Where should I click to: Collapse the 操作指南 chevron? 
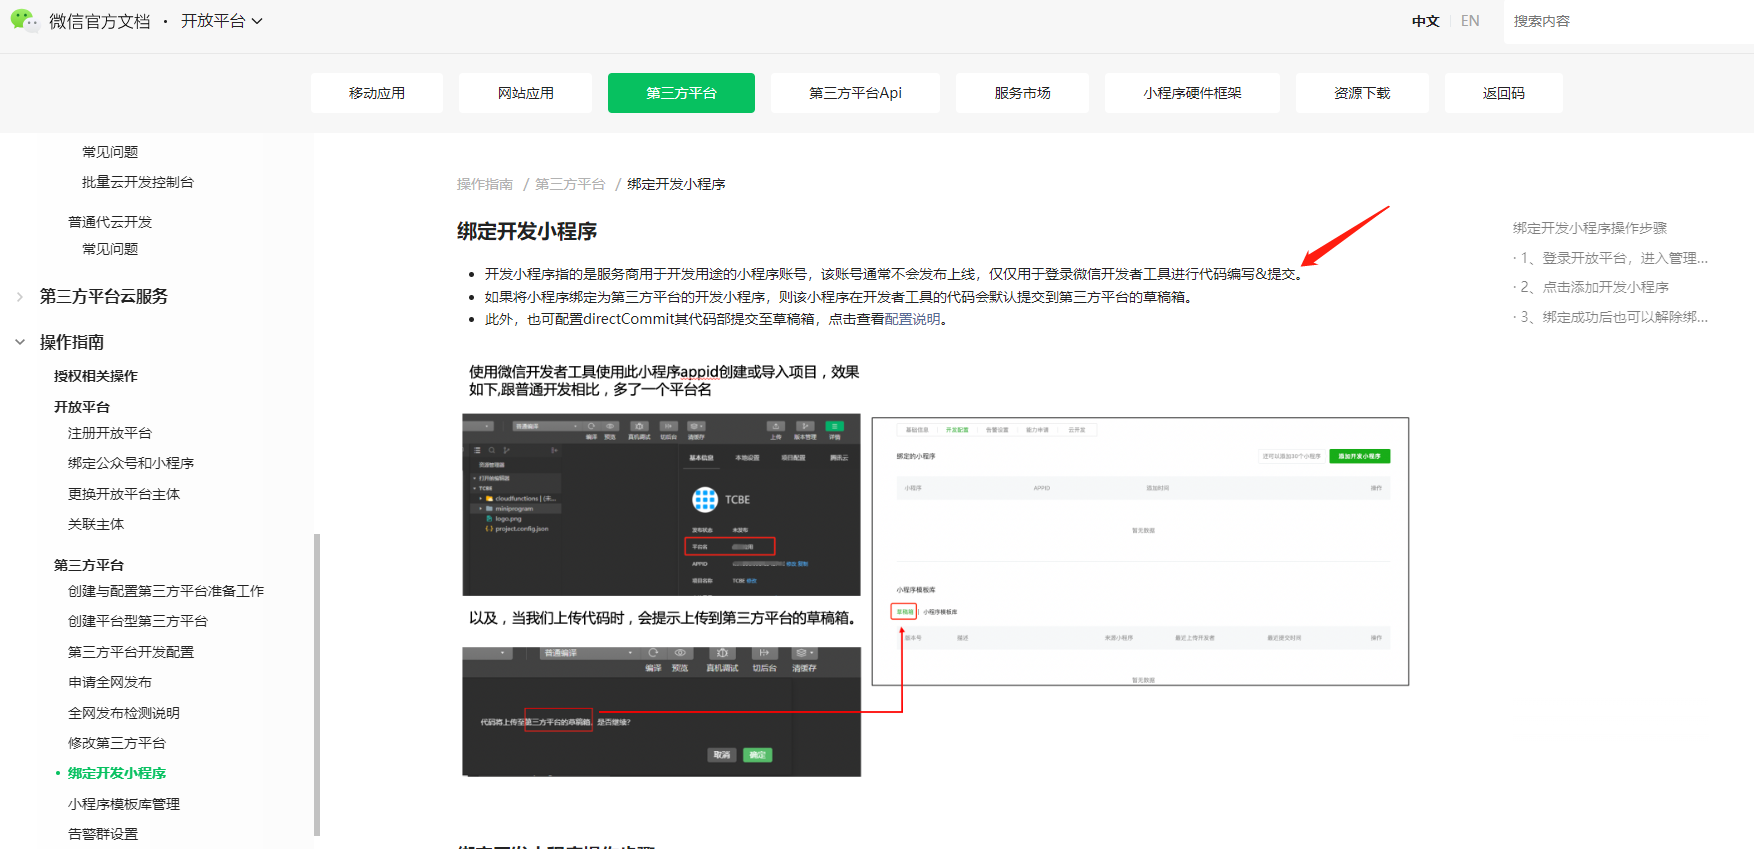[20, 342]
